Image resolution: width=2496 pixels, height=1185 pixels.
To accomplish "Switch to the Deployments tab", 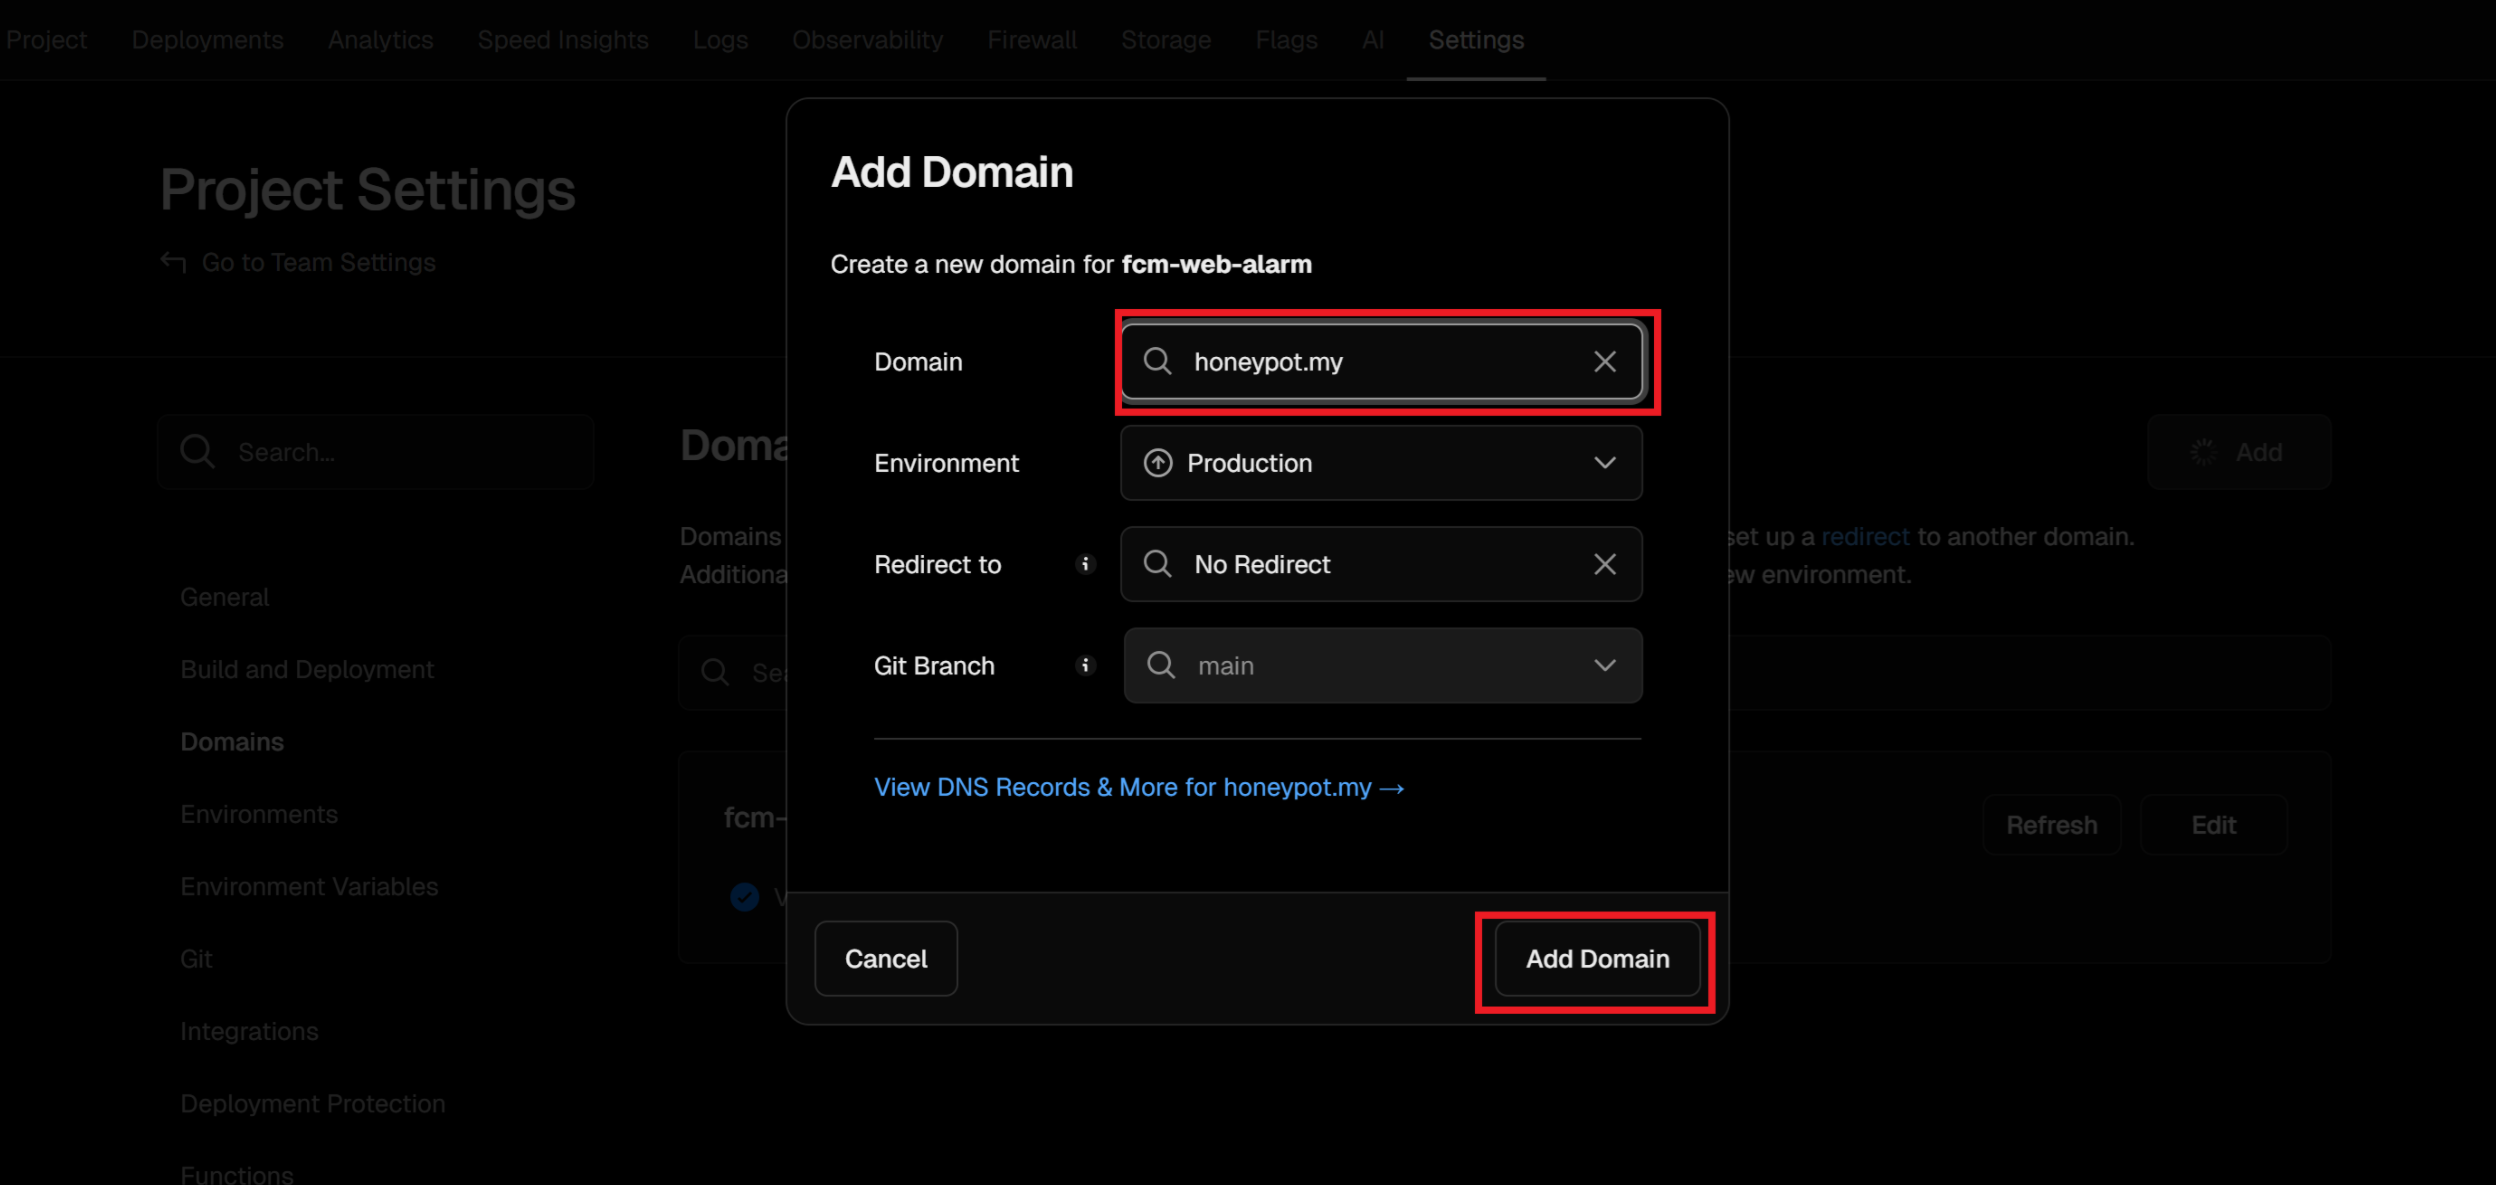I will pos(207,40).
